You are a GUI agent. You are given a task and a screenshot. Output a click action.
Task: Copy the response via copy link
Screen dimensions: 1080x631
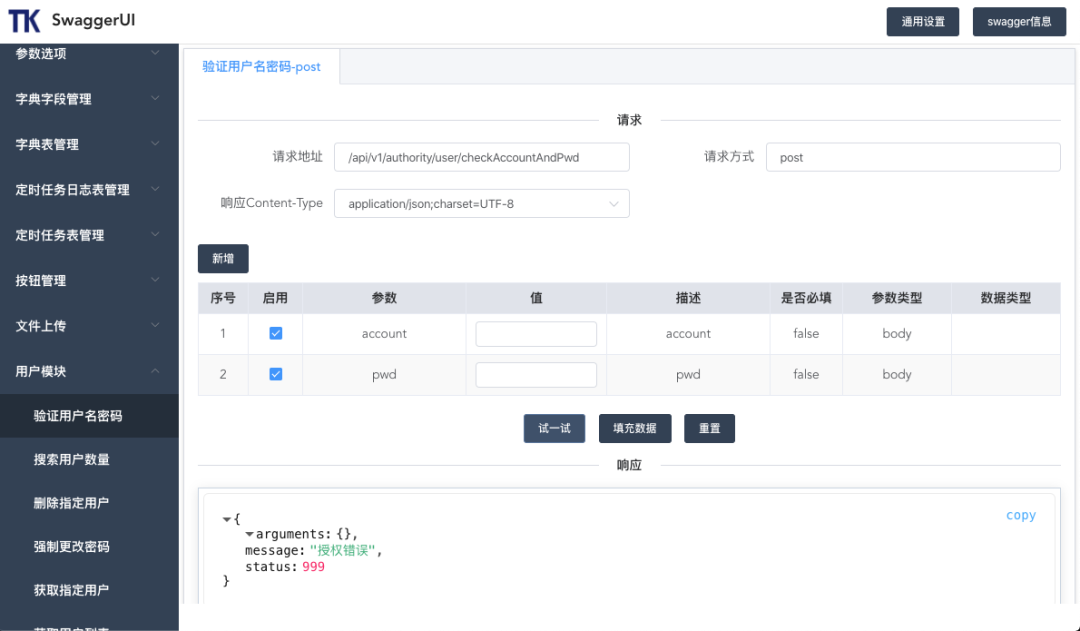click(1021, 515)
